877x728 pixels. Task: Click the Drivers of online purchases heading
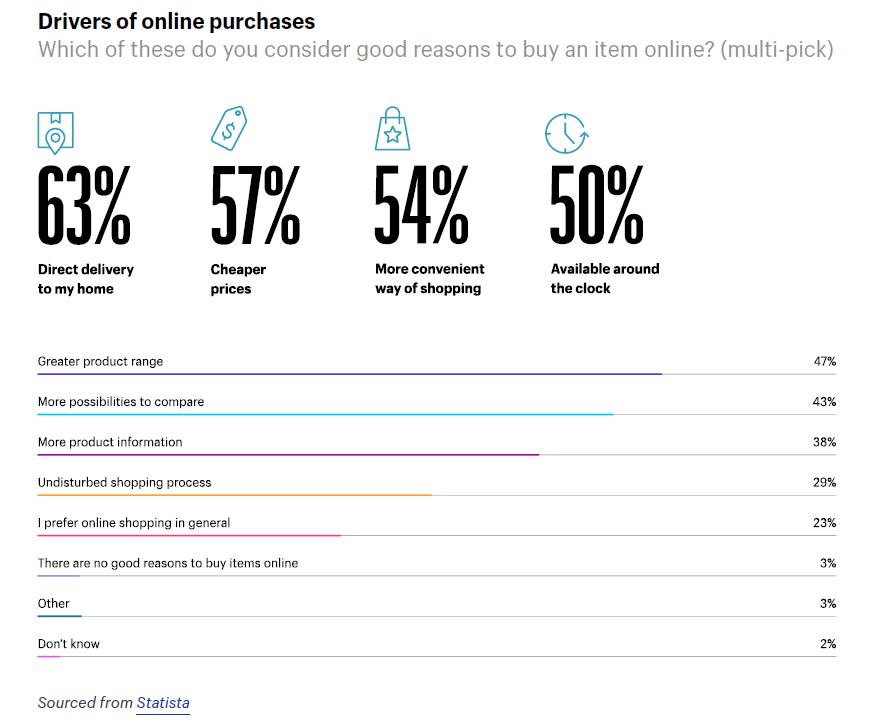[176, 21]
